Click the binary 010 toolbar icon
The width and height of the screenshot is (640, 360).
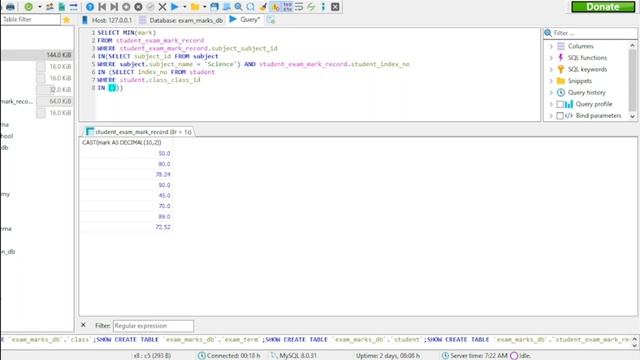coord(287,7)
